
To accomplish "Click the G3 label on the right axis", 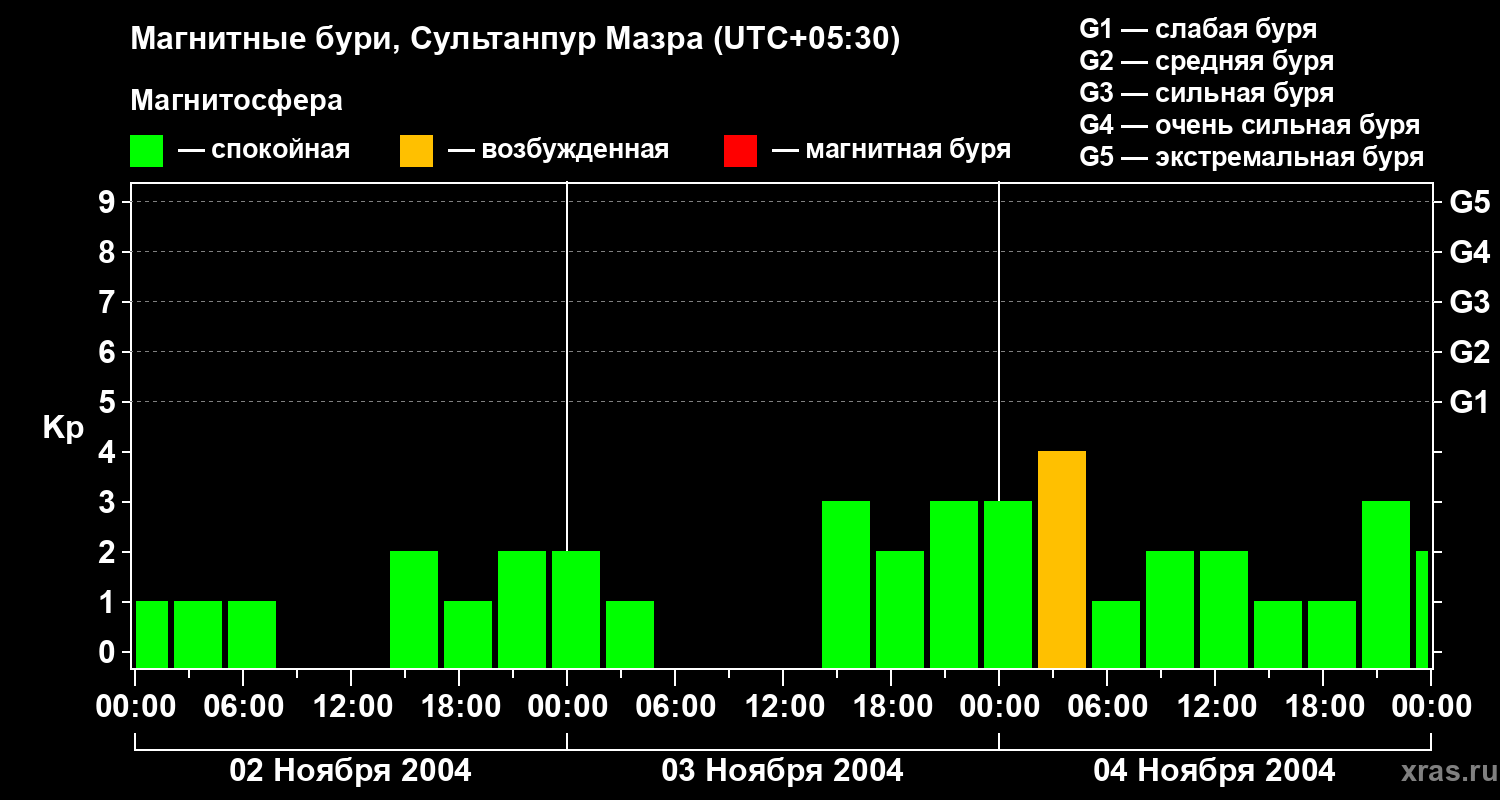I will click(1469, 302).
